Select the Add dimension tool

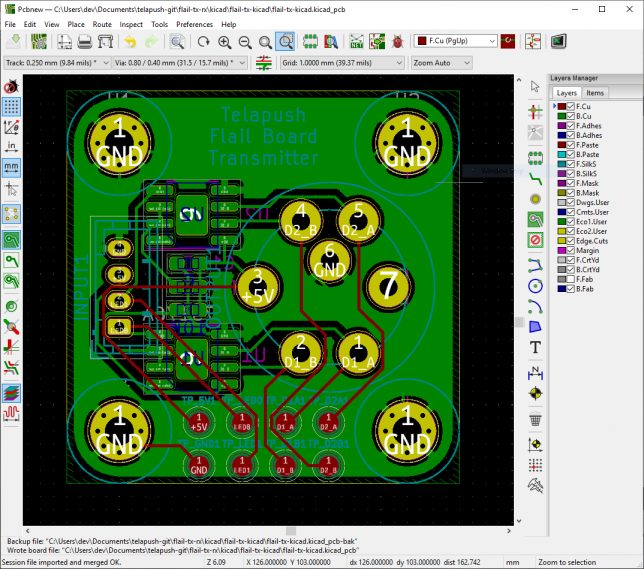[535, 373]
